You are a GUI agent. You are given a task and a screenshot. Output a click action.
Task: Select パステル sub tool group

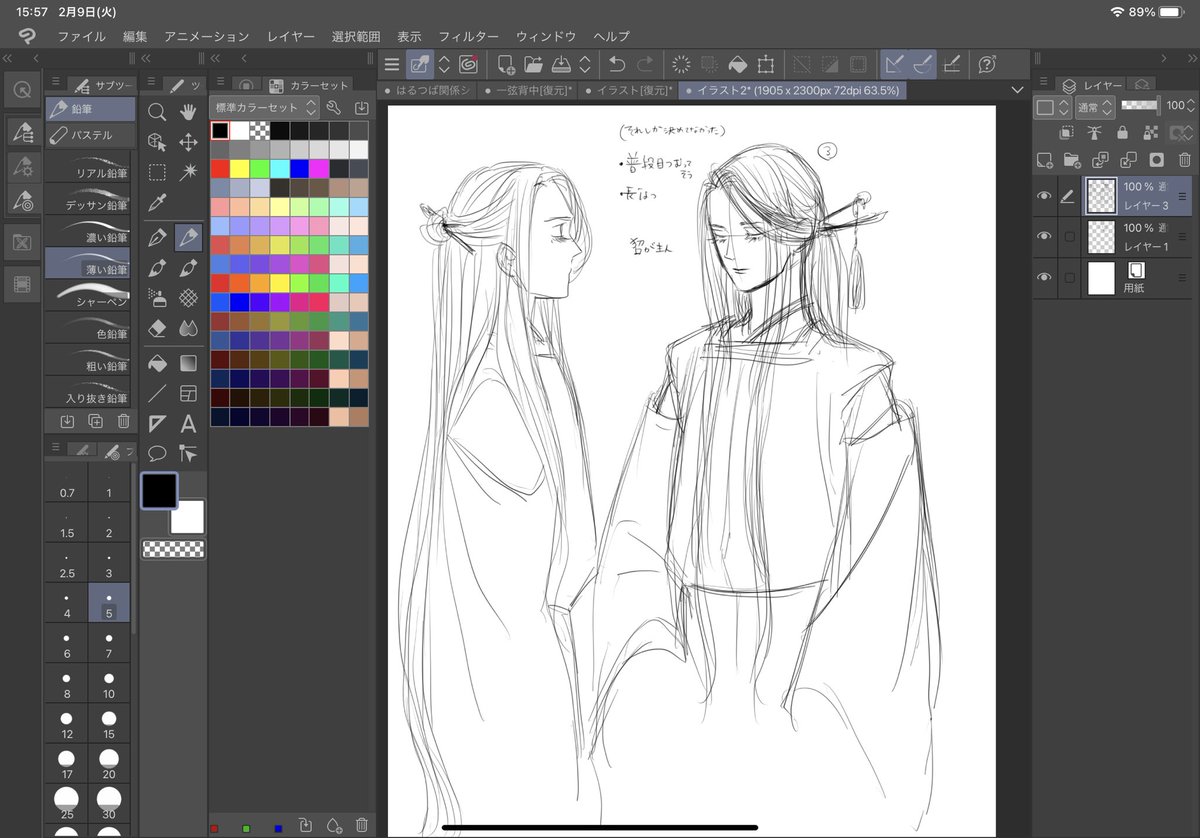90,134
